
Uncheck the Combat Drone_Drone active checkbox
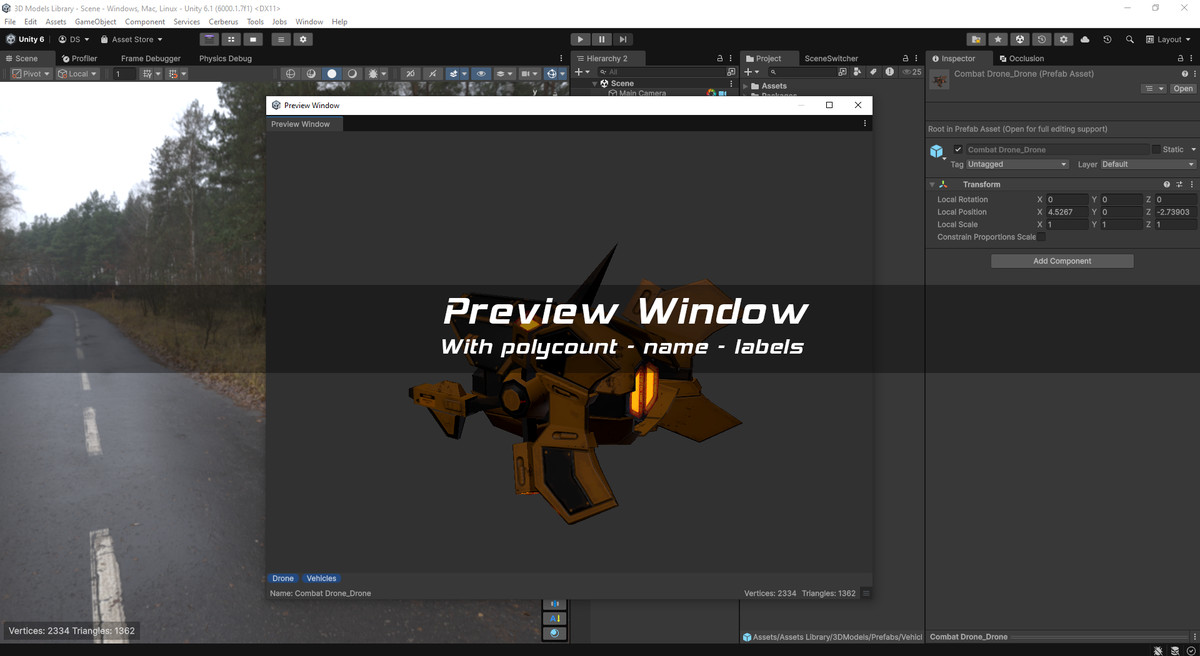pos(958,150)
